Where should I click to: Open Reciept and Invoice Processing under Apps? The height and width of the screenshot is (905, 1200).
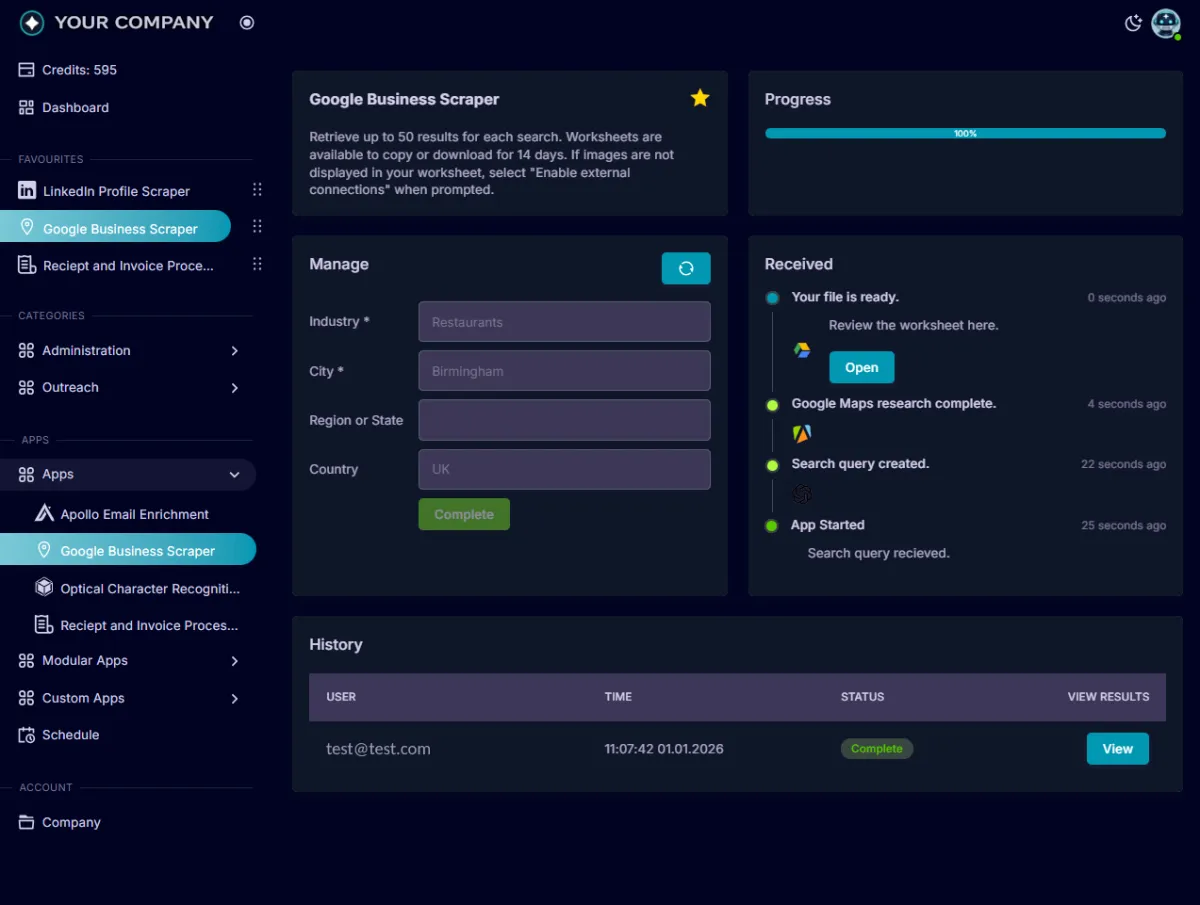tap(149, 625)
